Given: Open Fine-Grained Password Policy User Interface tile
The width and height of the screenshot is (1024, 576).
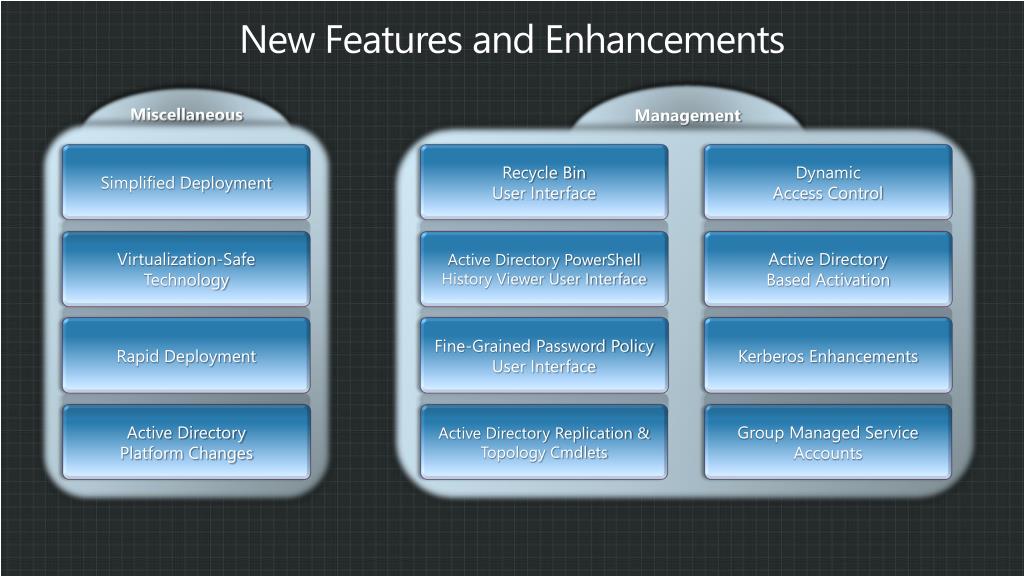Looking at the screenshot, I should click(x=544, y=356).
